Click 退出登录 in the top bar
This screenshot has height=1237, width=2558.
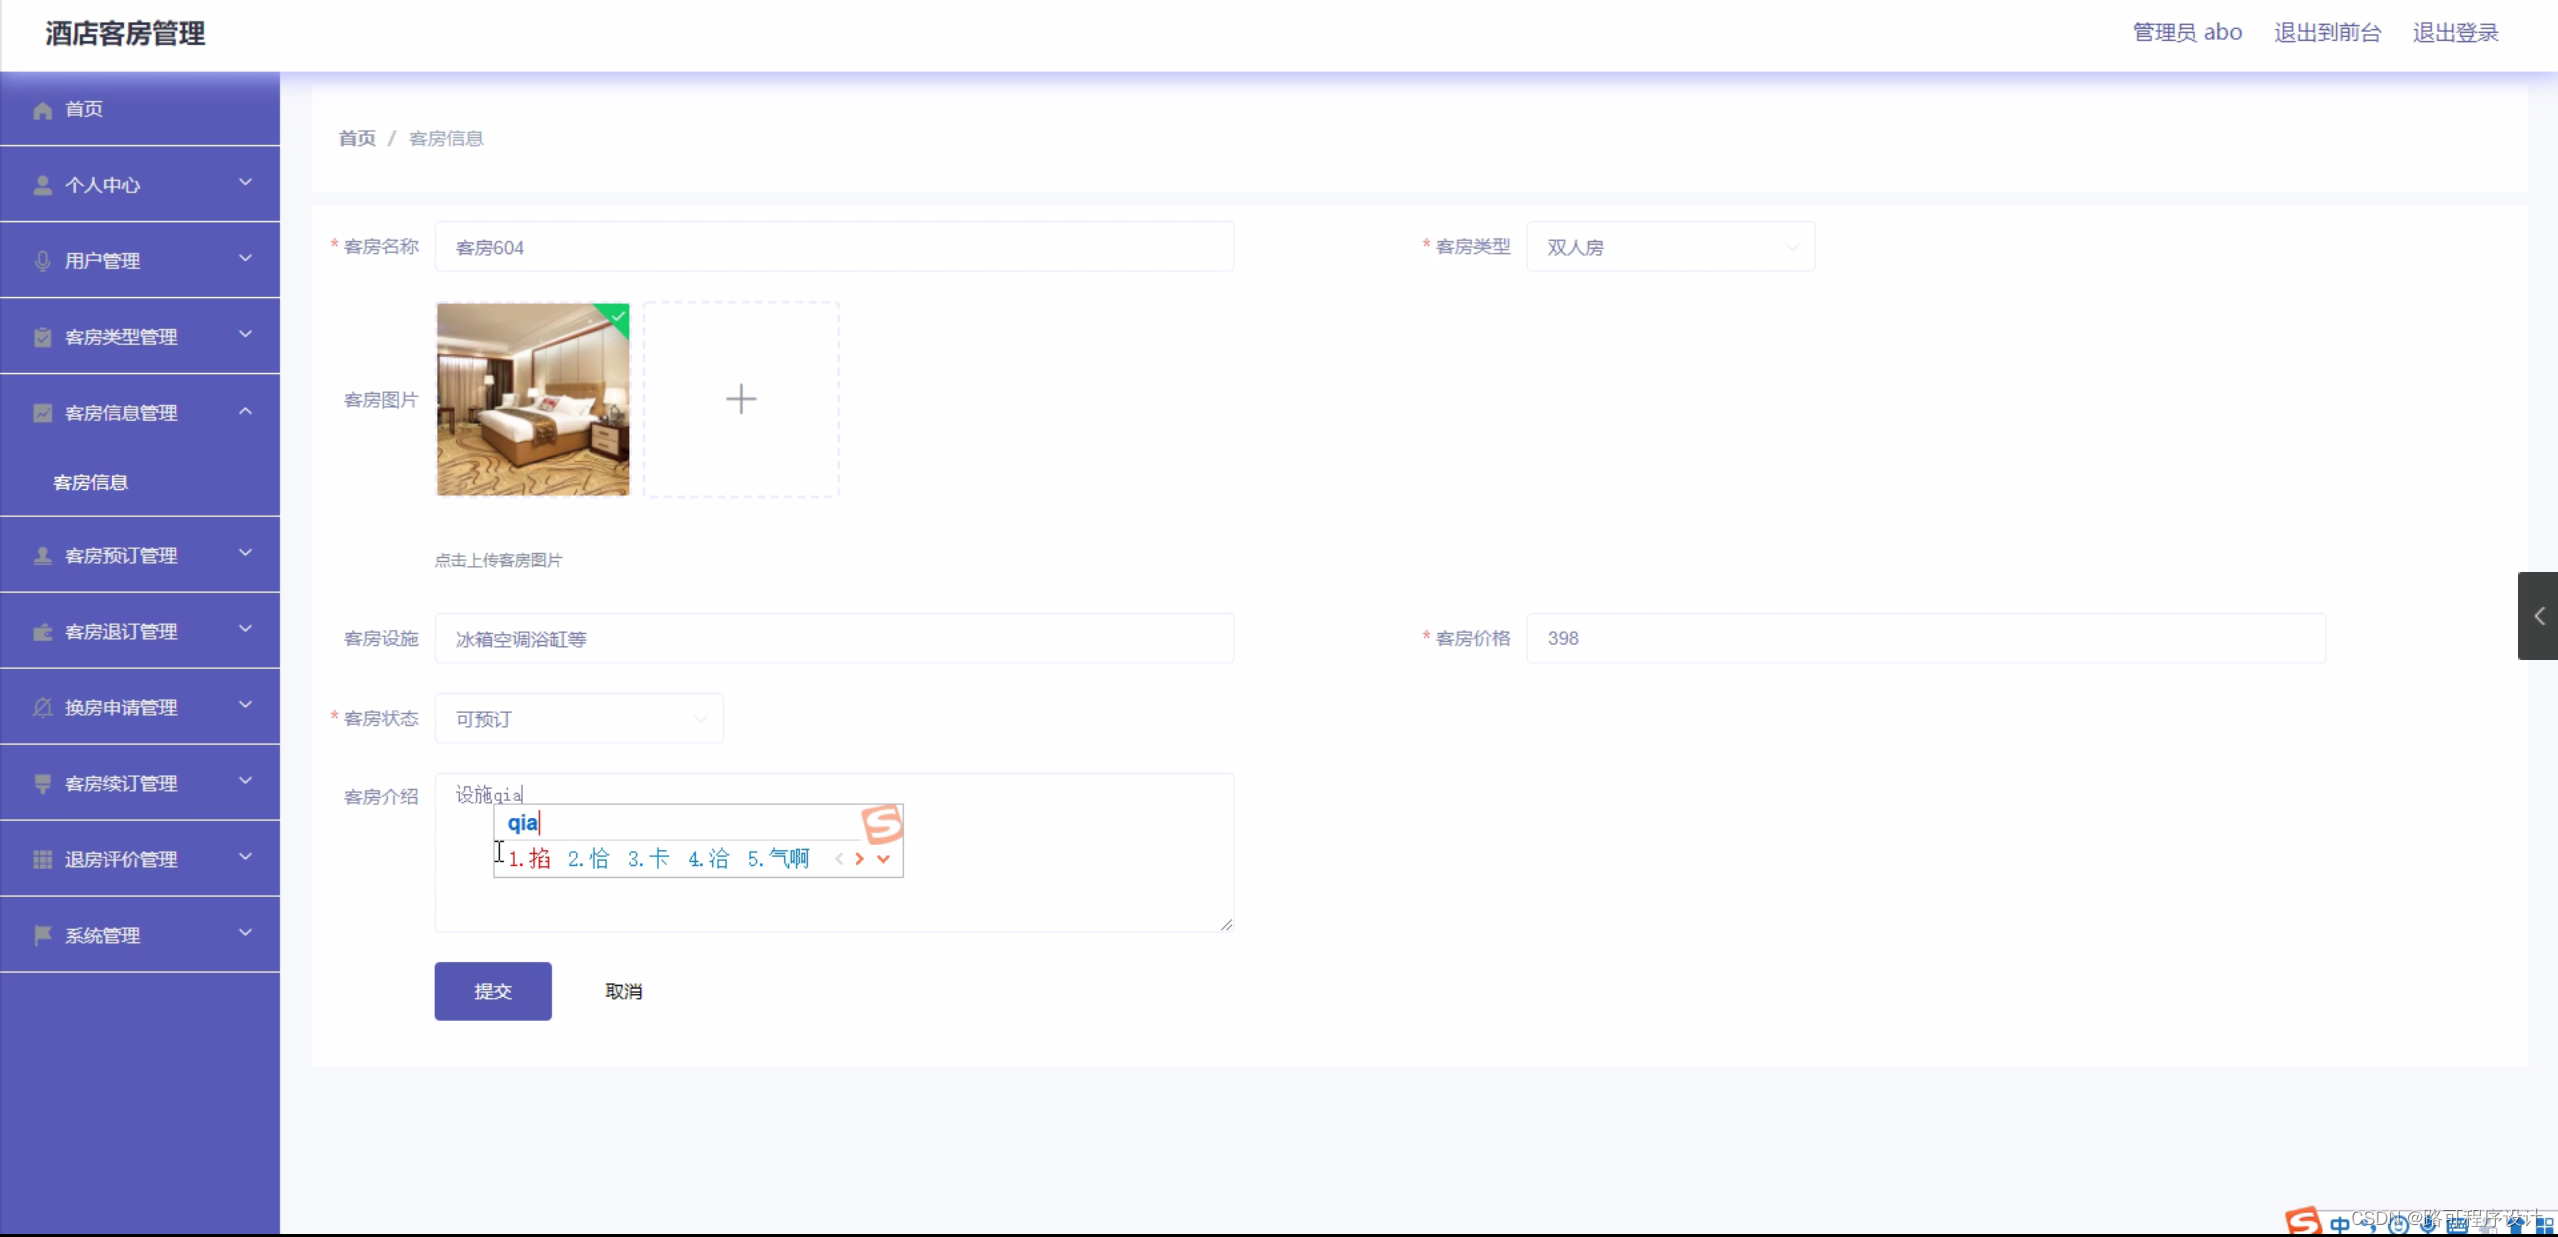[x=2455, y=32]
